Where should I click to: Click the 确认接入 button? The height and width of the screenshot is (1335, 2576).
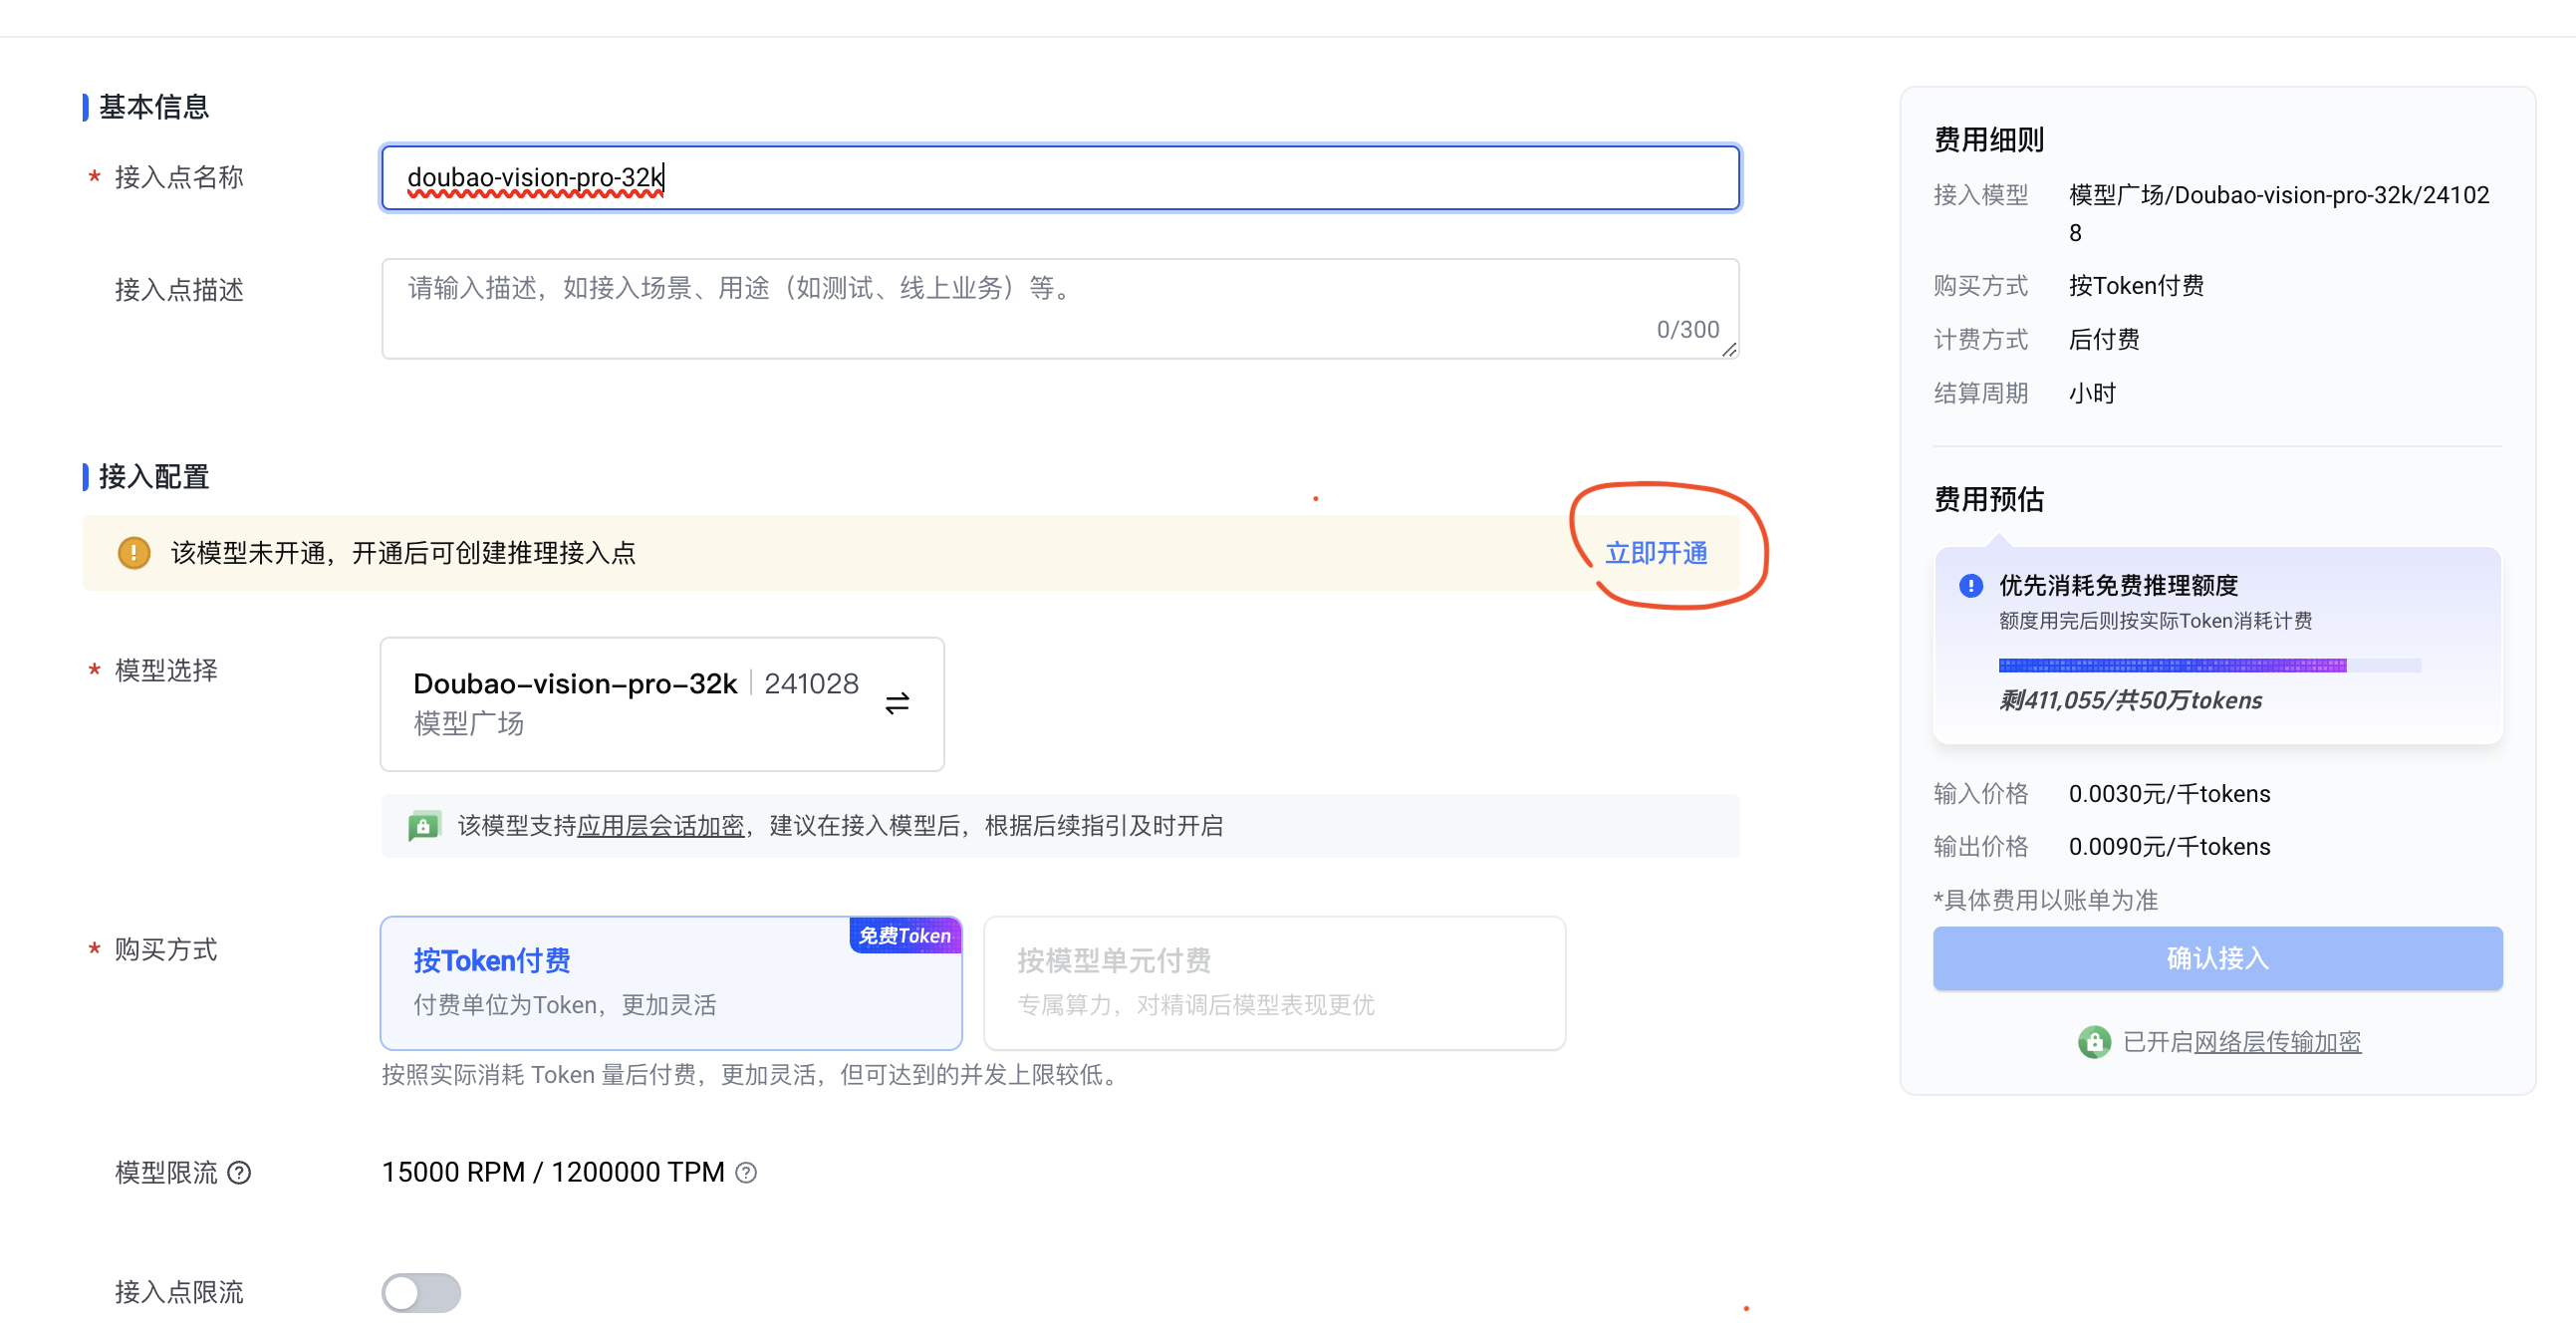coord(2216,958)
